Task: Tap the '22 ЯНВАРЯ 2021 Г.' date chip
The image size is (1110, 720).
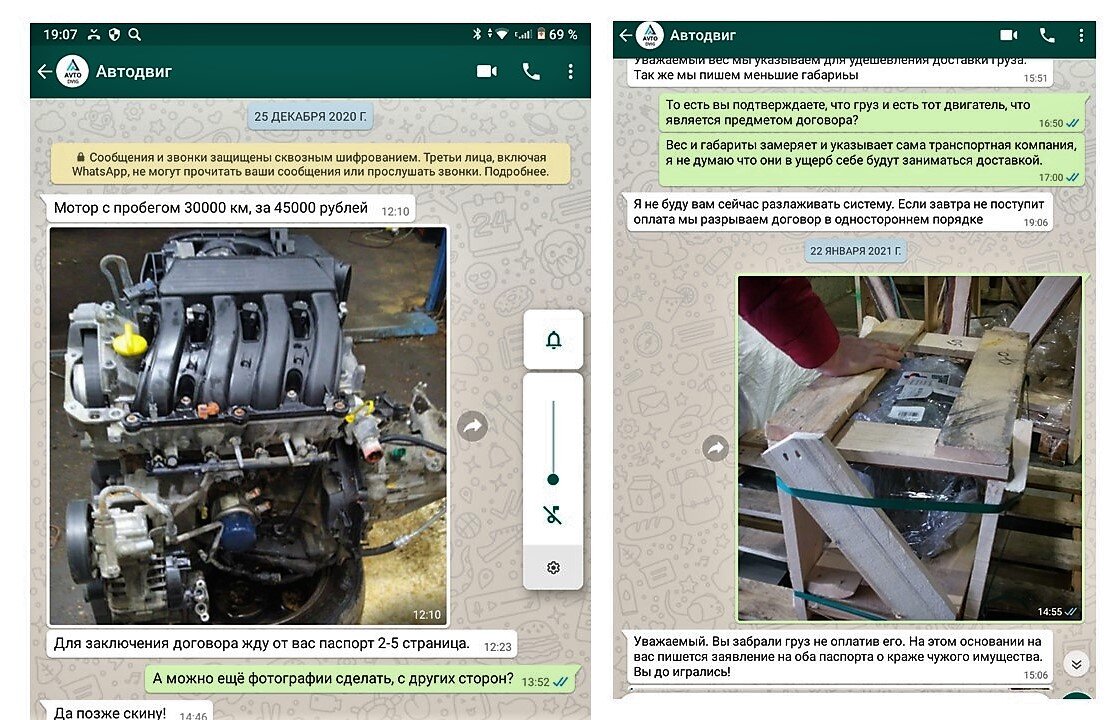Action: point(855,251)
